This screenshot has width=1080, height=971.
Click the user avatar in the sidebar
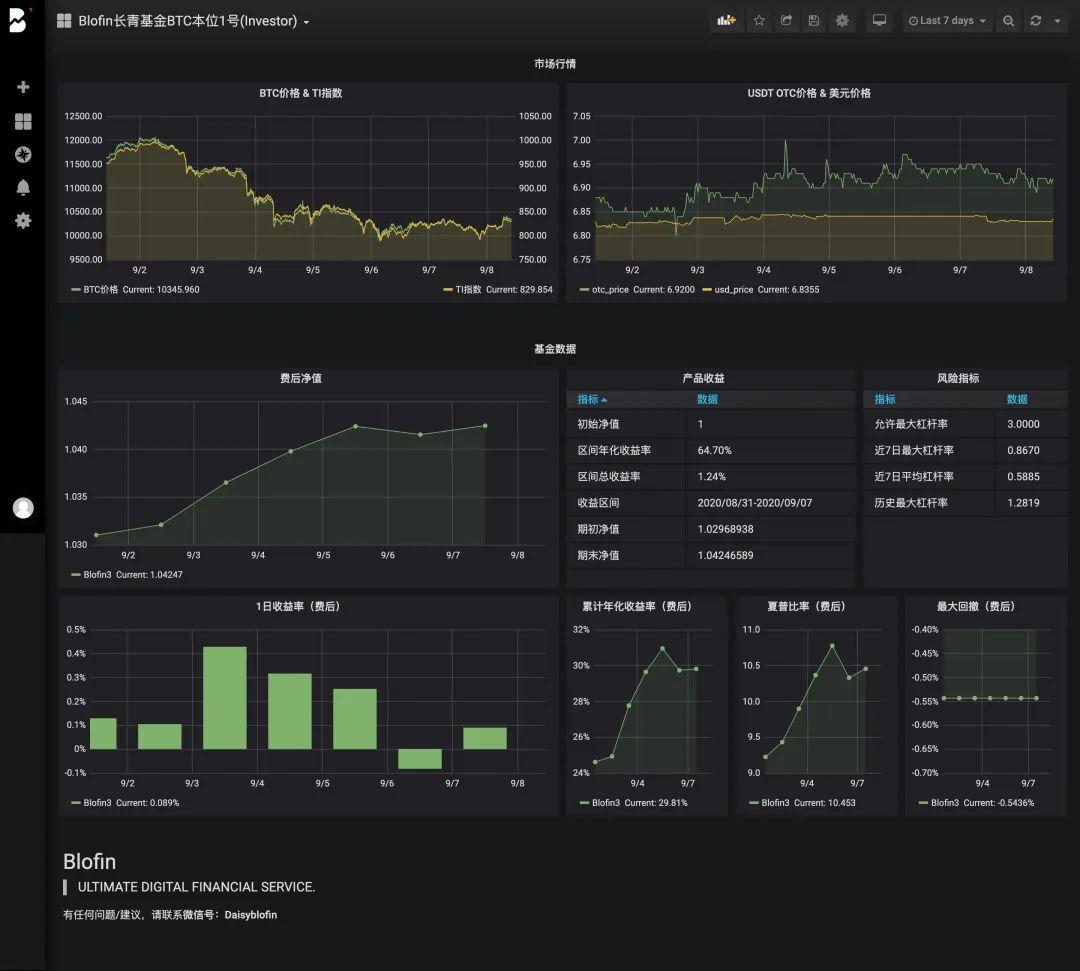tap(23, 508)
